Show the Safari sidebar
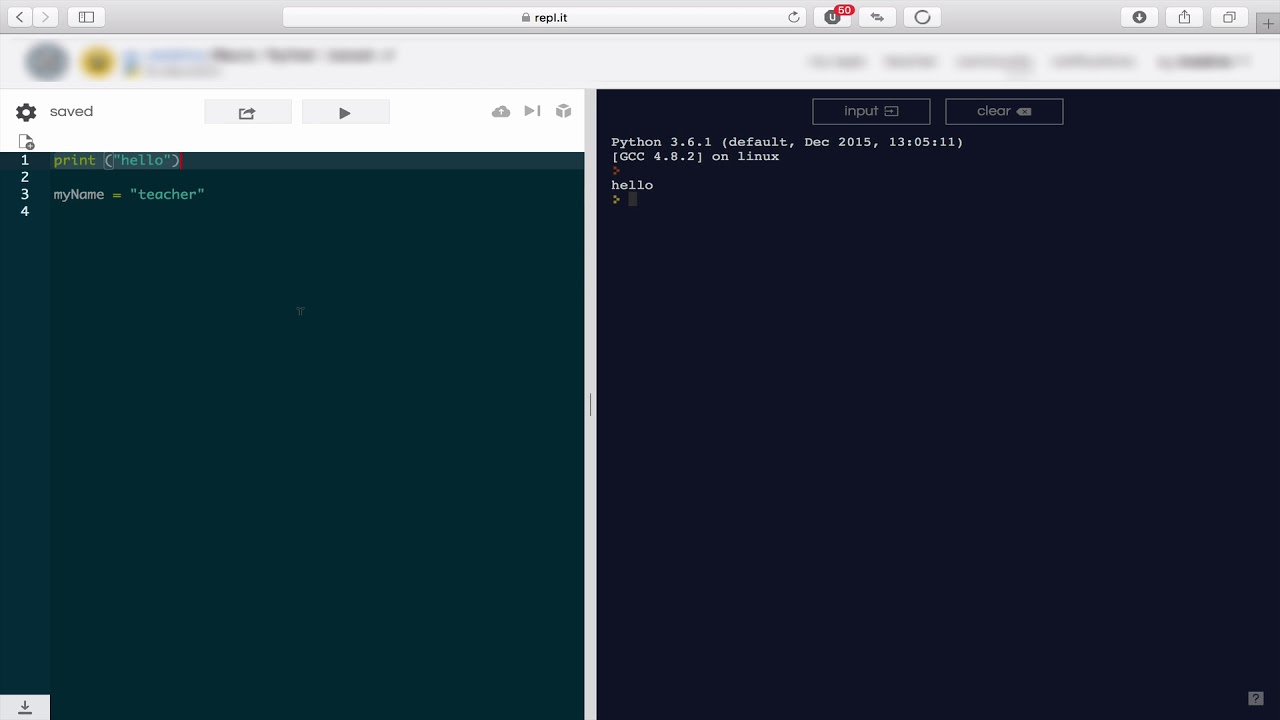The height and width of the screenshot is (720, 1280). [86, 17]
